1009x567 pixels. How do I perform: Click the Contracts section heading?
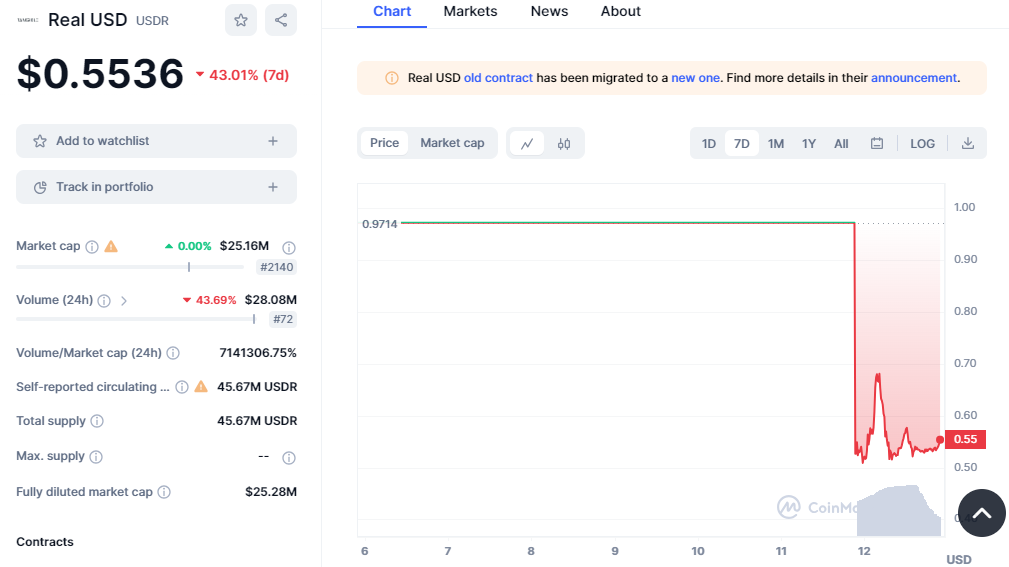[44, 542]
